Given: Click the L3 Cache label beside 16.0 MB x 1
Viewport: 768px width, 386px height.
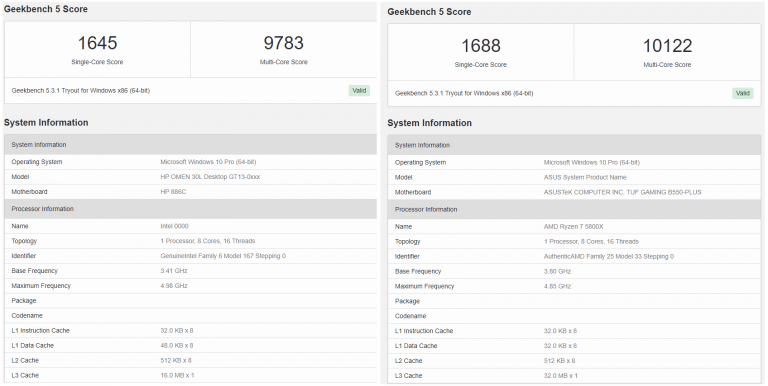Looking at the screenshot, I should tap(25, 375).
